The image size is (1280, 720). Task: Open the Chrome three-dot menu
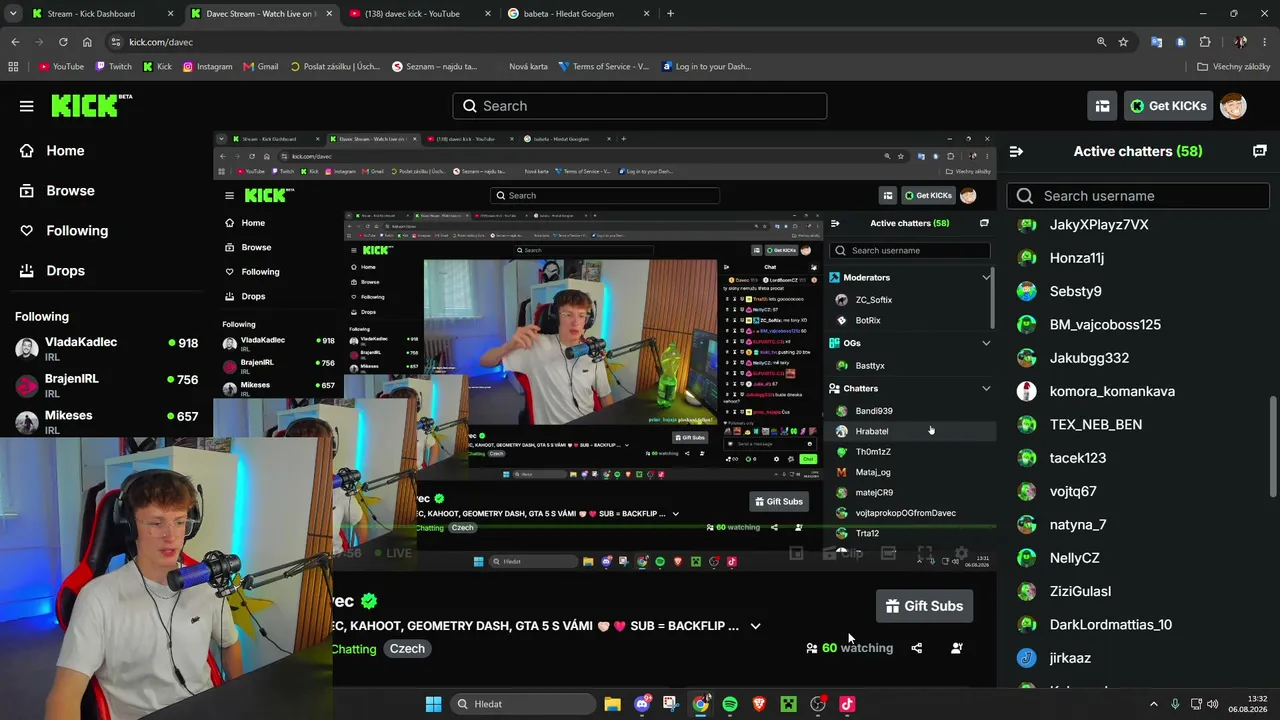[x=1265, y=42]
